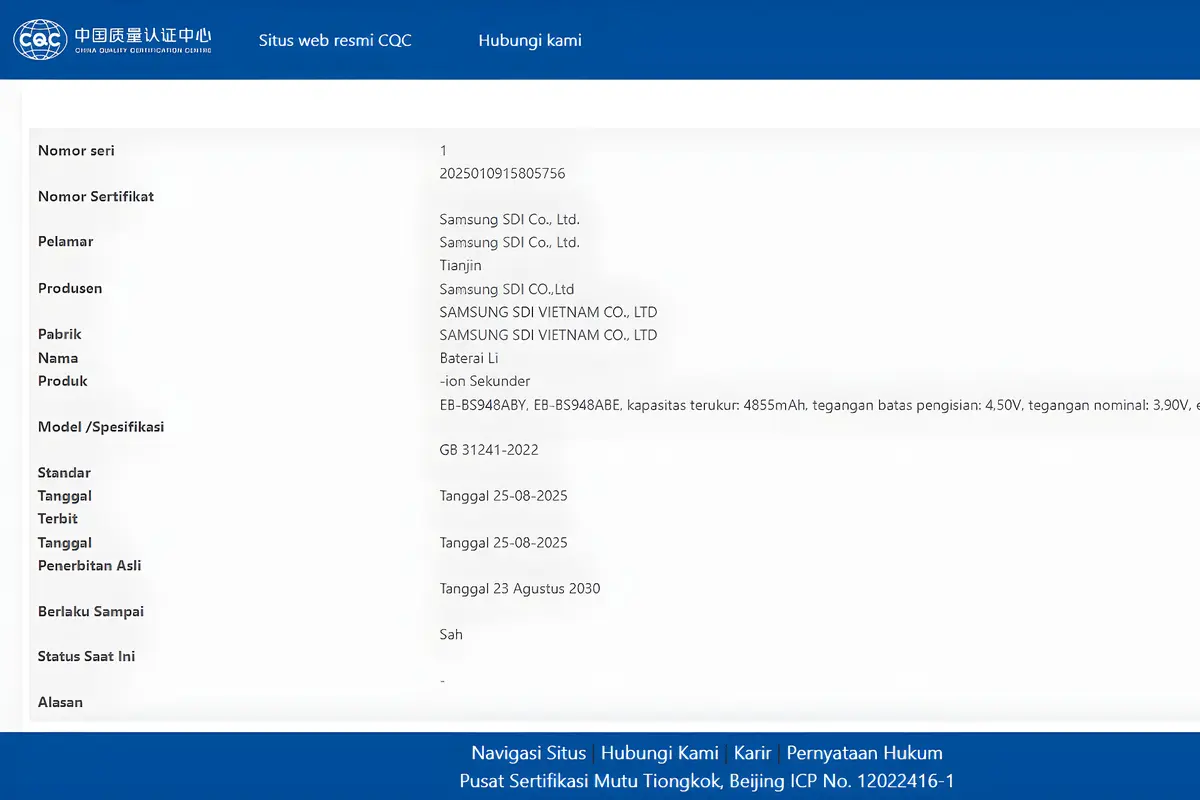This screenshot has width=1200, height=800.
Task: Click the Penerbitan Asli label
Action: [x=90, y=565]
